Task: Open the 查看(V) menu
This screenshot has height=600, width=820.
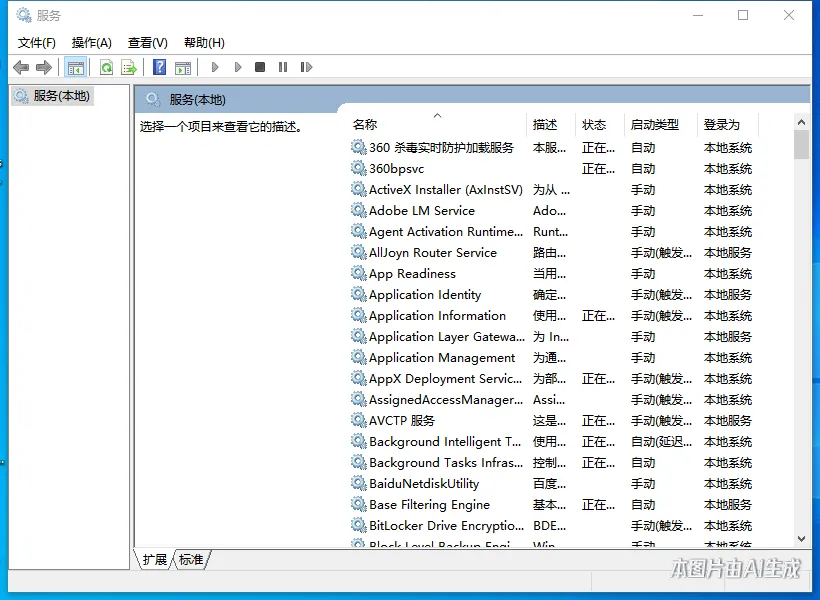Action: click(x=146, y=42)
